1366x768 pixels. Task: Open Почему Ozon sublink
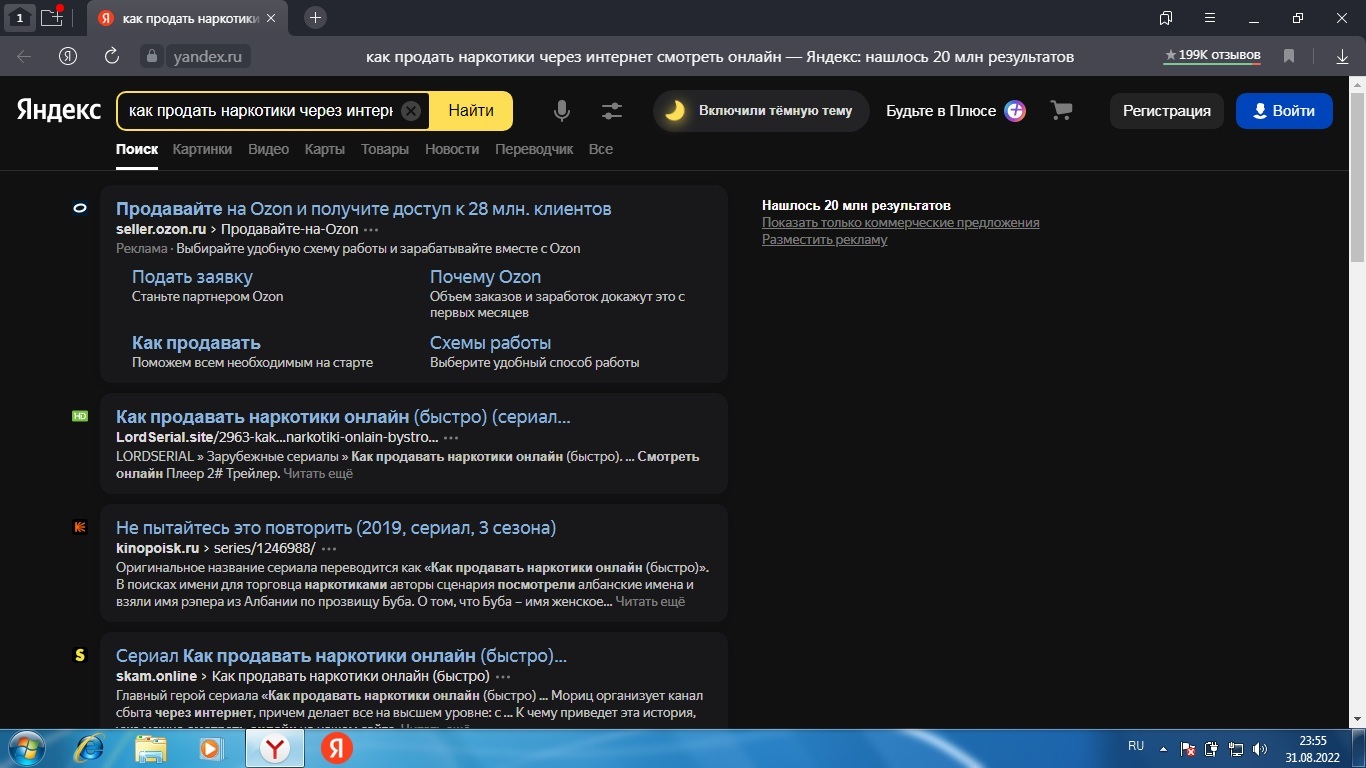coord(485,277)
